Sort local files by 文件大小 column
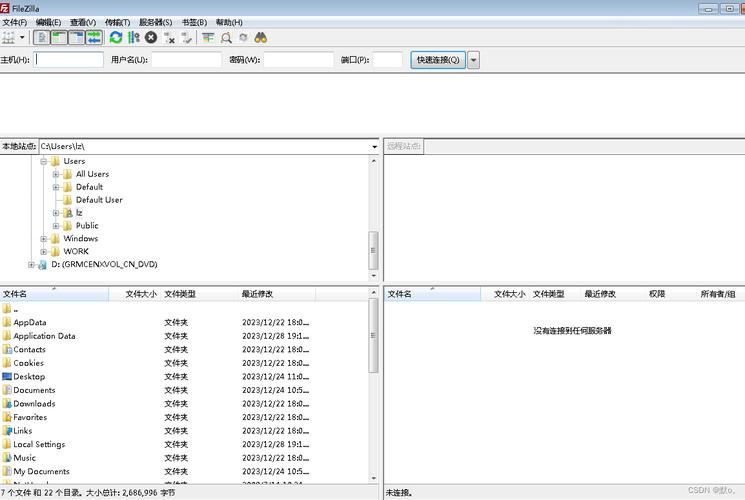Viewport: 745px width, 500px height. tap(135, 294)
